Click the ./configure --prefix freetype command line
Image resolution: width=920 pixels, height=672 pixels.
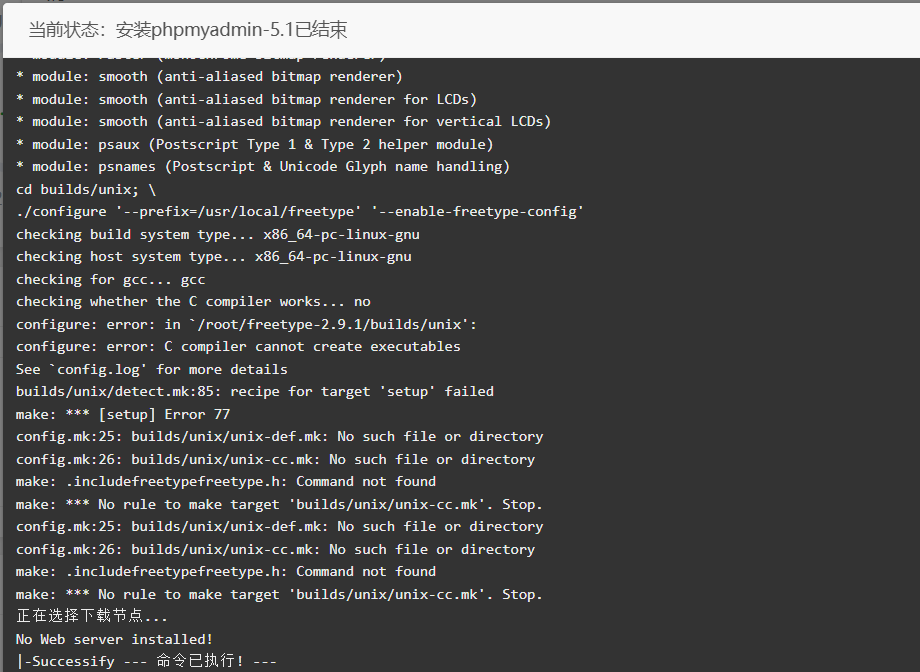pyautogui.click(x=300, y=211)
